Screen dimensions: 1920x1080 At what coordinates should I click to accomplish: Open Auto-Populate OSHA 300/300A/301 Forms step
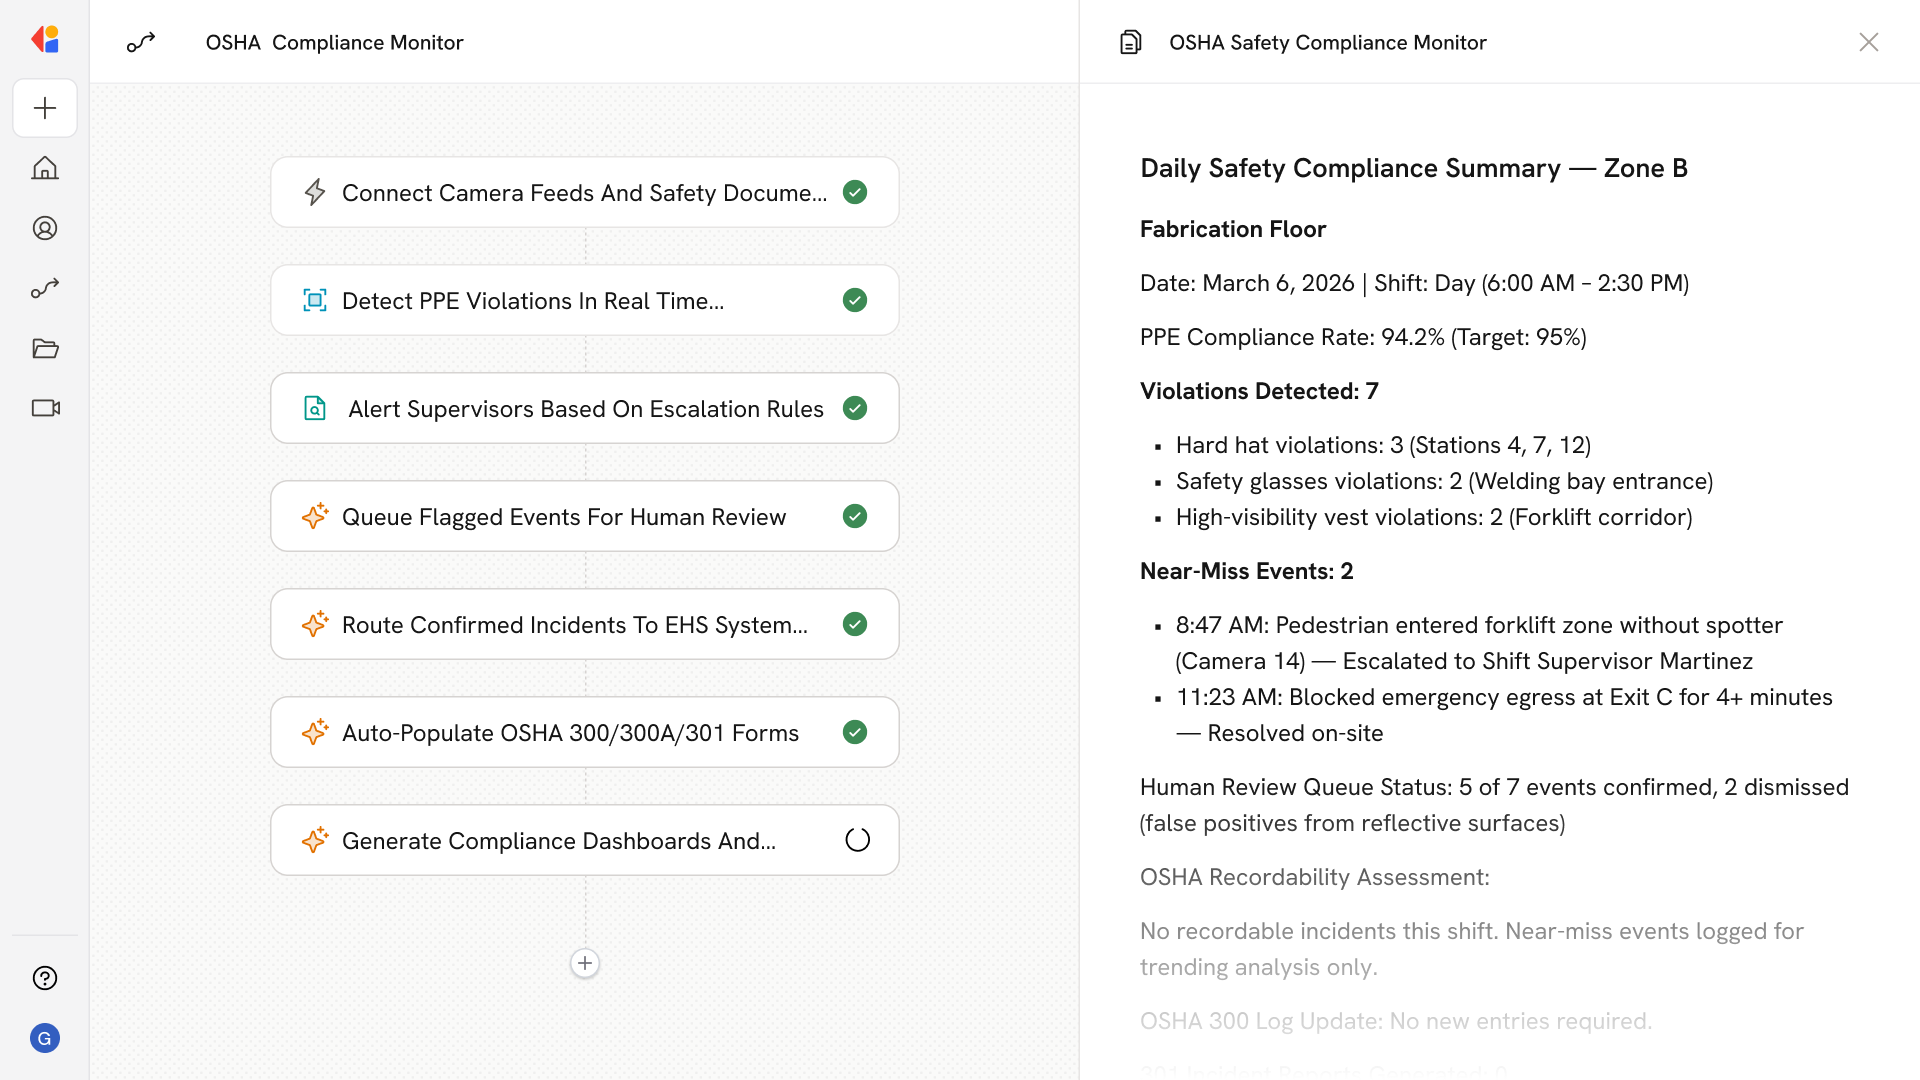pos(570,732)
